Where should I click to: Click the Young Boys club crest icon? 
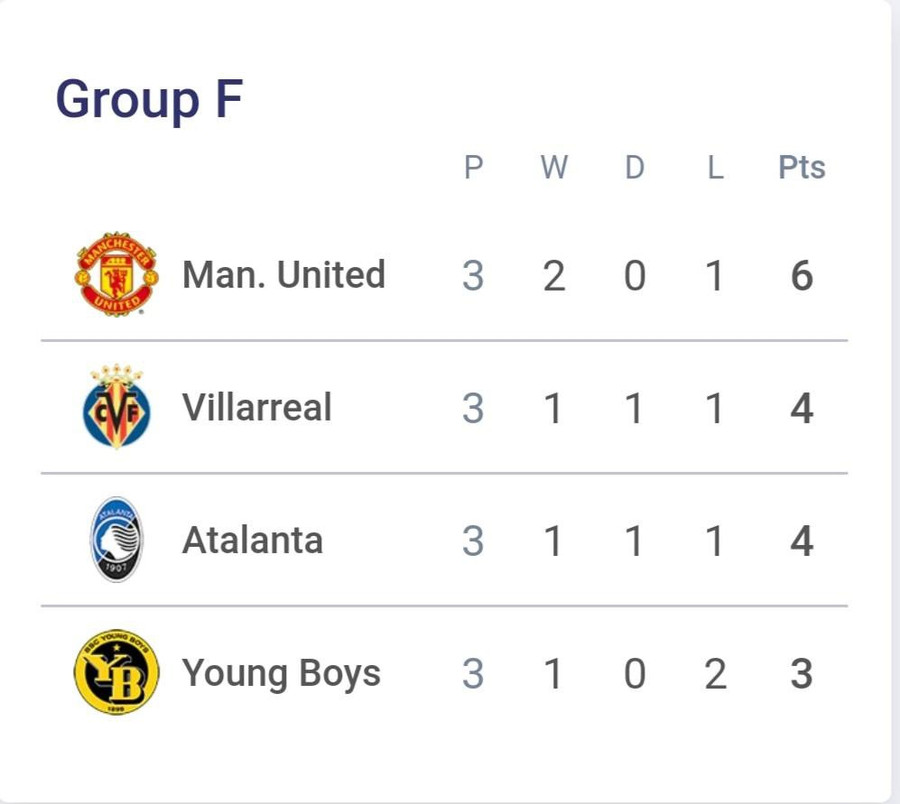pos(118,673)
